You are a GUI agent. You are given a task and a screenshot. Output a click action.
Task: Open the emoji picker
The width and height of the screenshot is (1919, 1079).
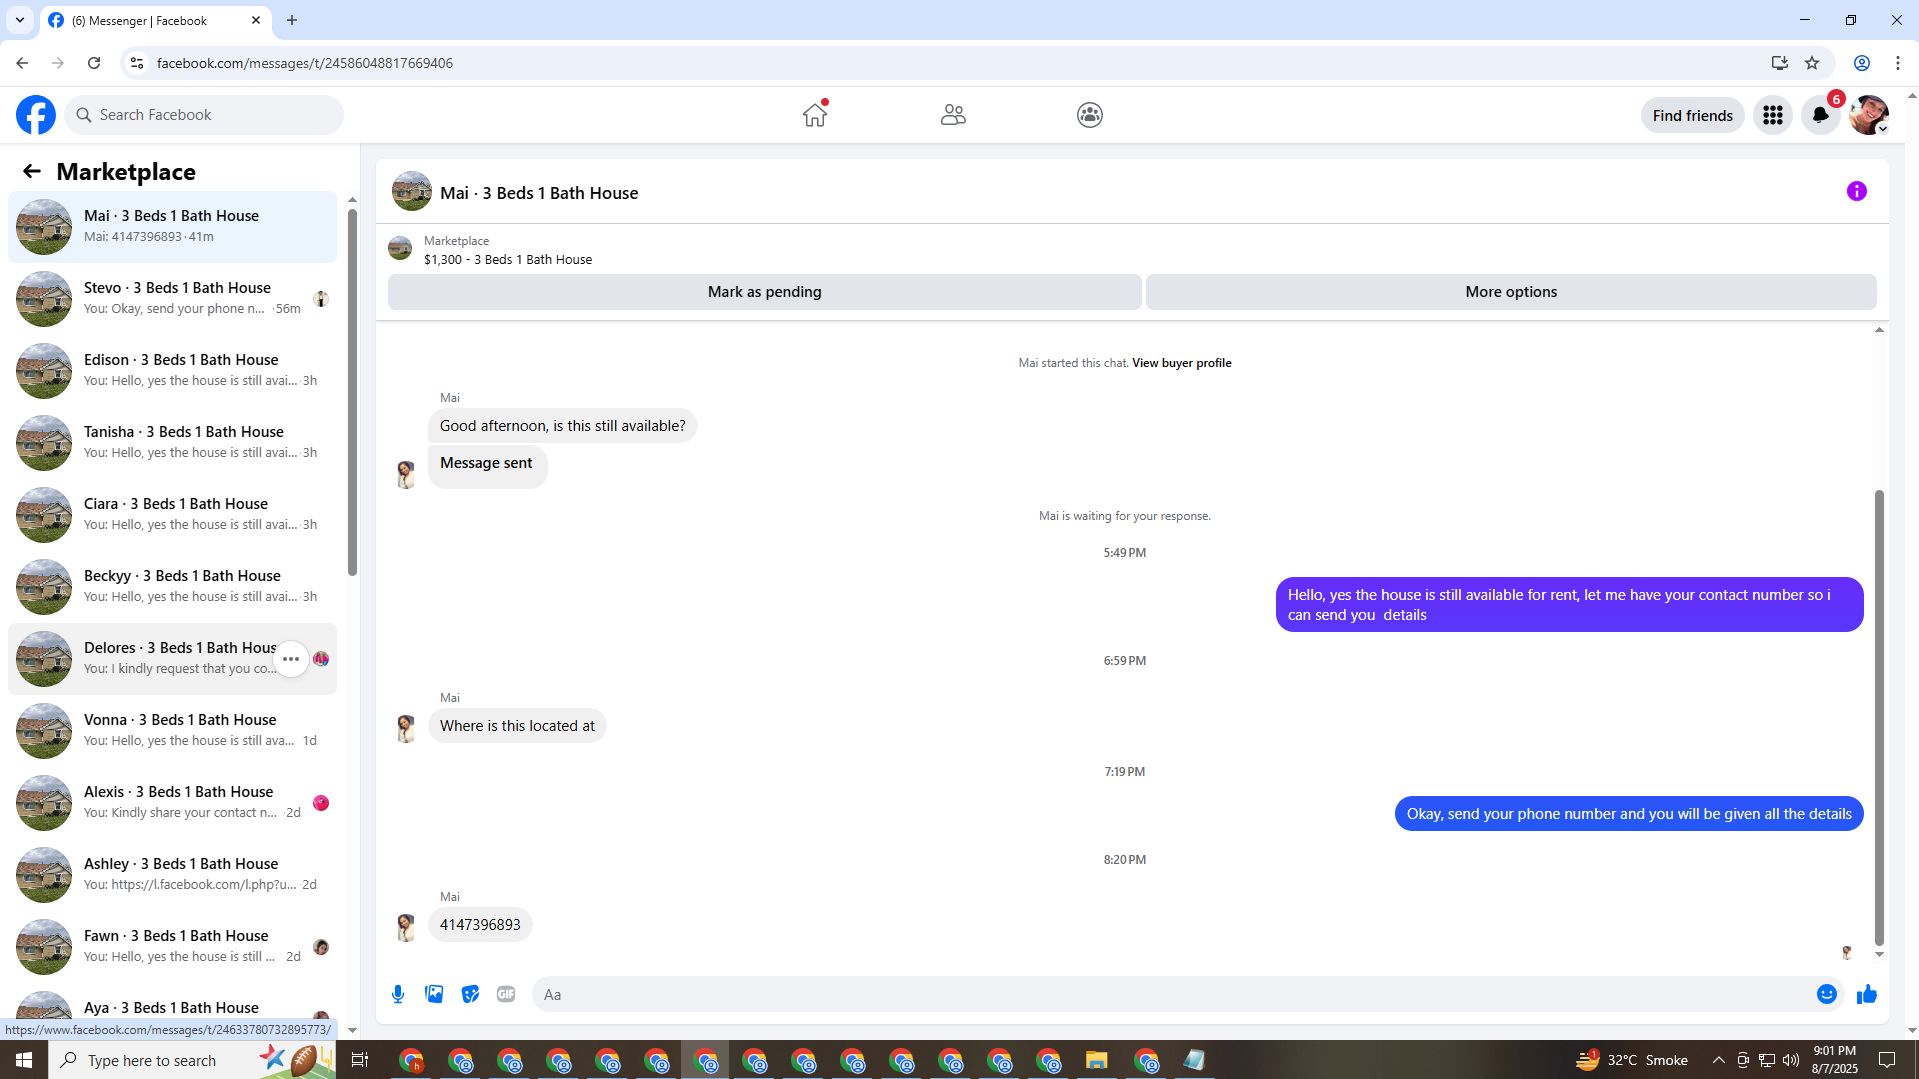1827,994
